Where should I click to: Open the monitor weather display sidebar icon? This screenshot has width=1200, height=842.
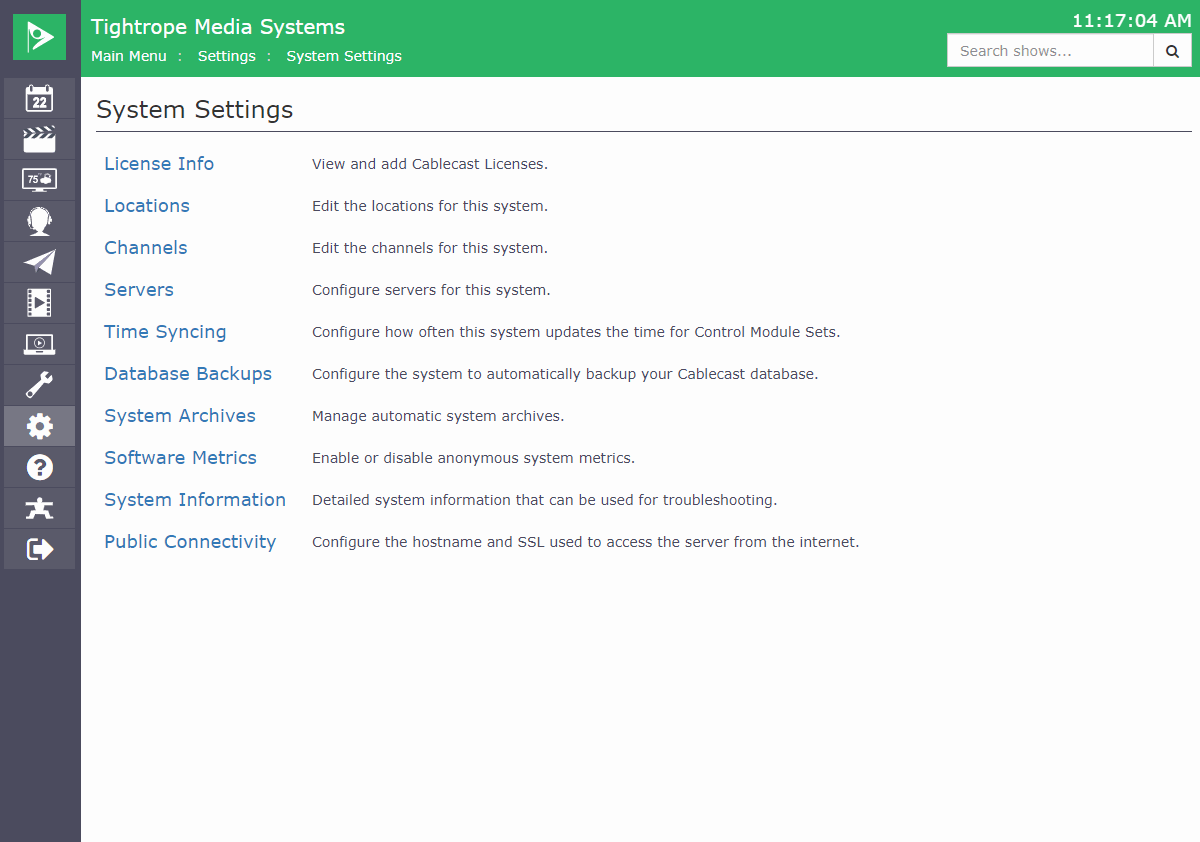[39, 180]
